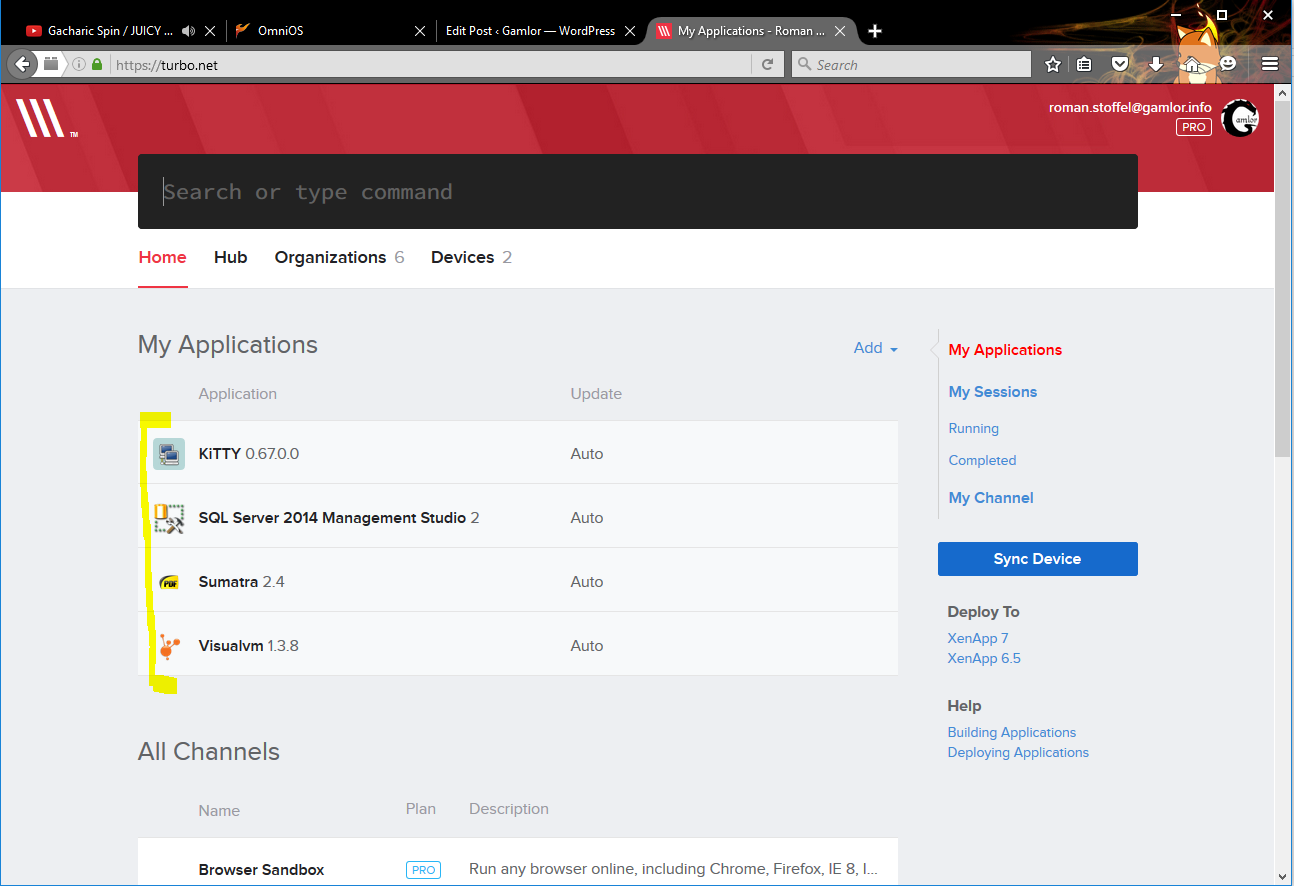Open the KiTTY application icon

(x=169, y=454)
